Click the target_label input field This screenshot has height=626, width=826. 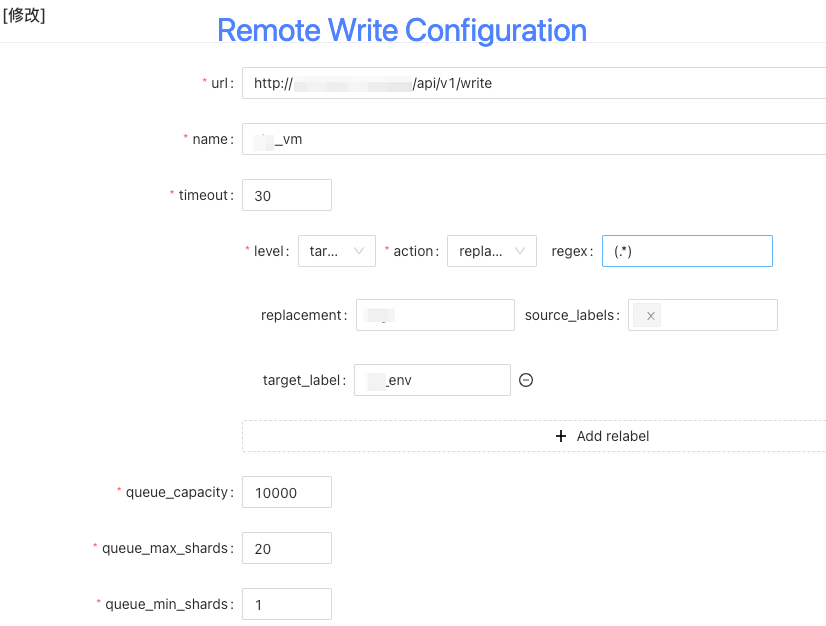point(432,380)
